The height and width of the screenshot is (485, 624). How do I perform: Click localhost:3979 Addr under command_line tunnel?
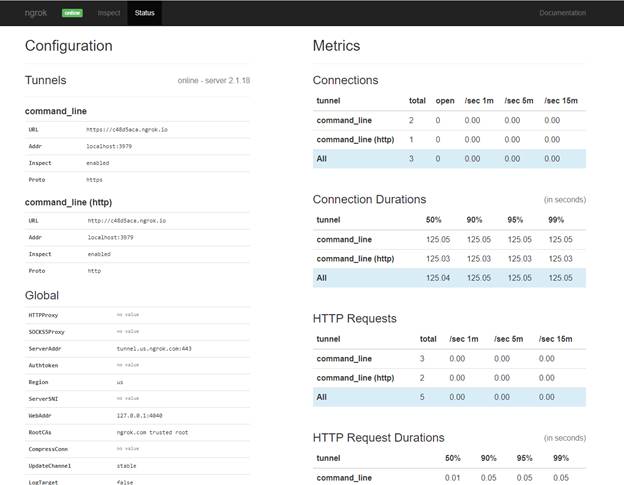109,146
